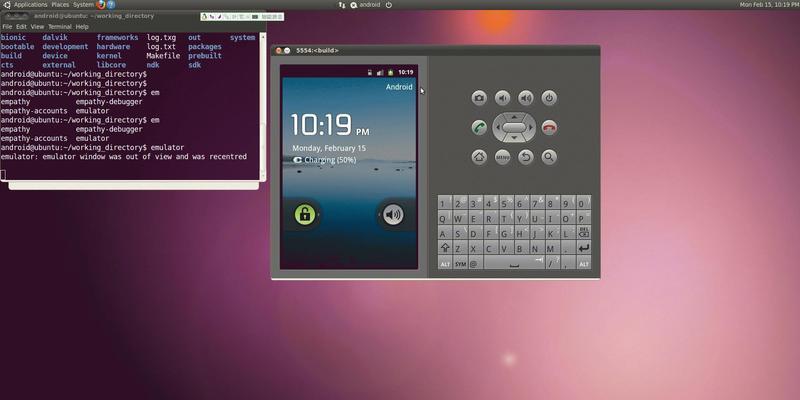Click the D-pad up arrow

click(514, 116)
